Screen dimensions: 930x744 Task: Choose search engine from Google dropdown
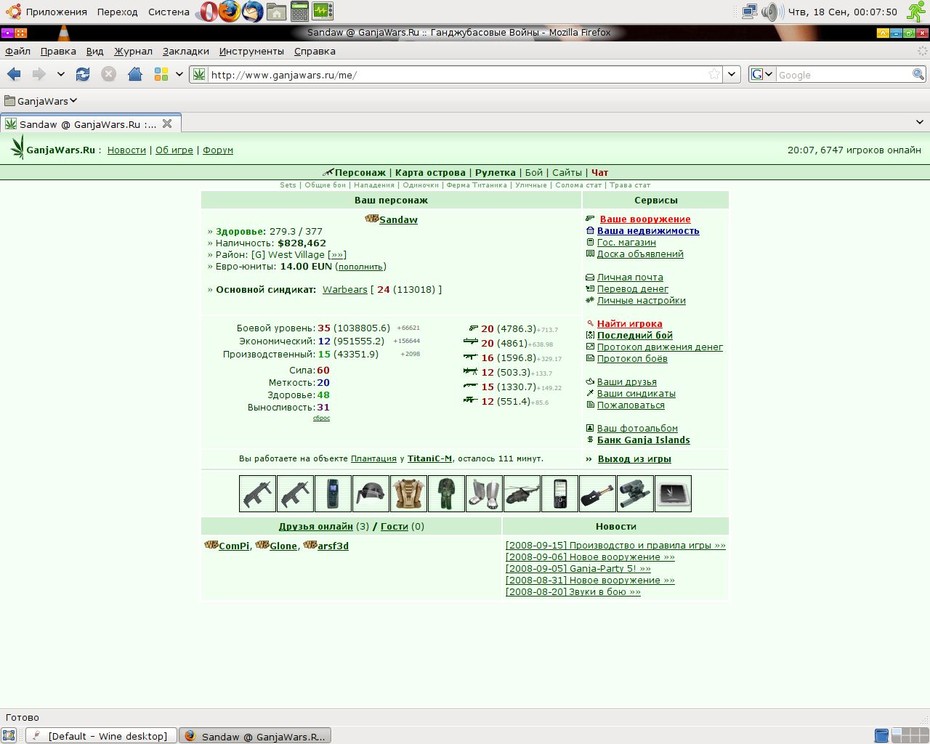(x=762, y=74)
